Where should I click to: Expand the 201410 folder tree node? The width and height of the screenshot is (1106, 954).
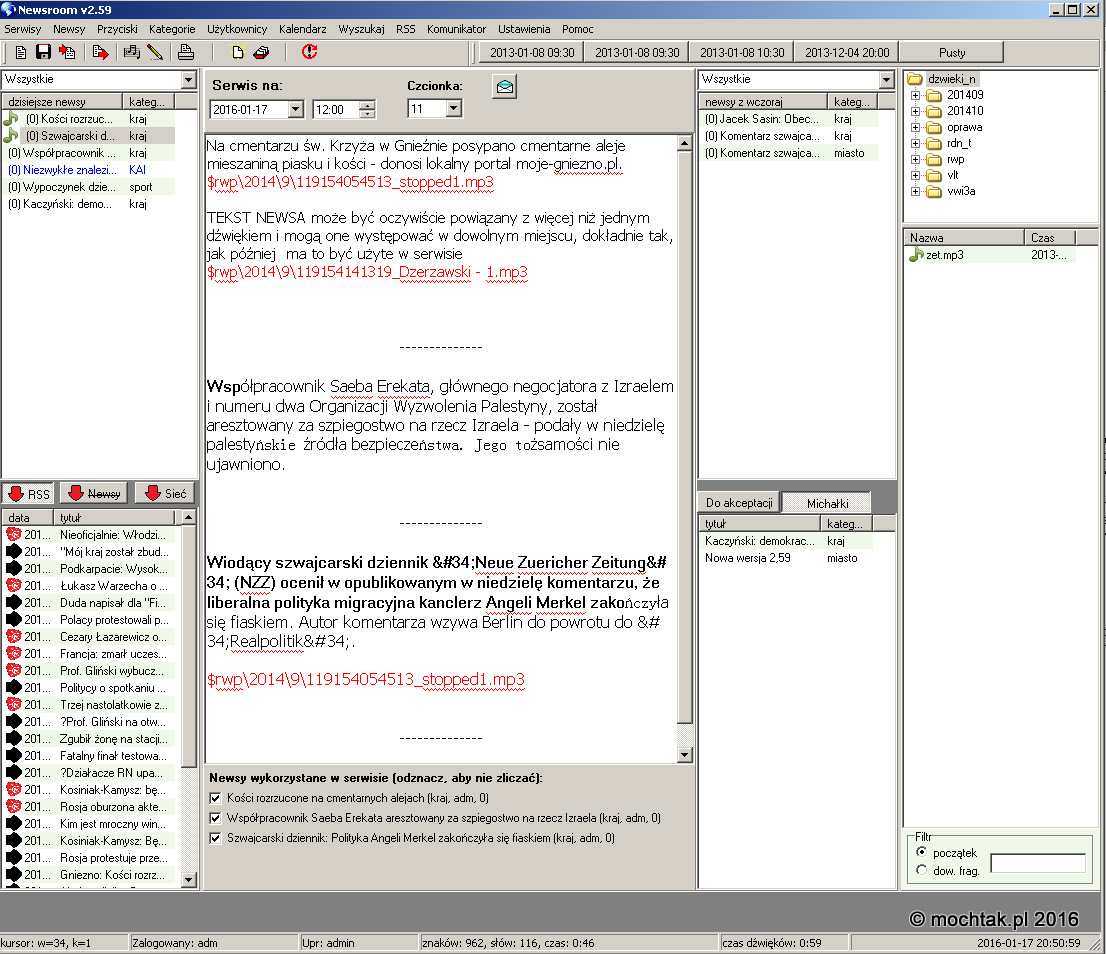[x=916, y=111]
